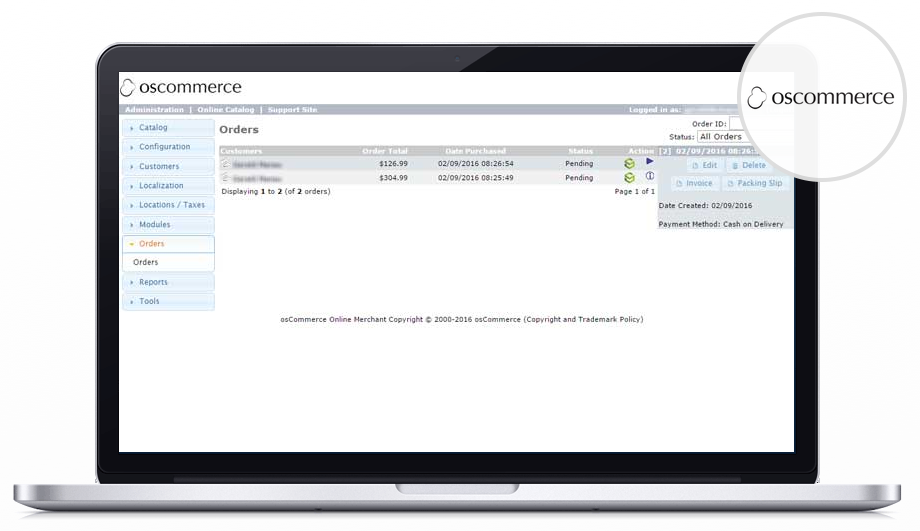This screenshot has height=531, width=920.
Task: Click the osCommerce logo in the page header
Action: click(181, 87)
